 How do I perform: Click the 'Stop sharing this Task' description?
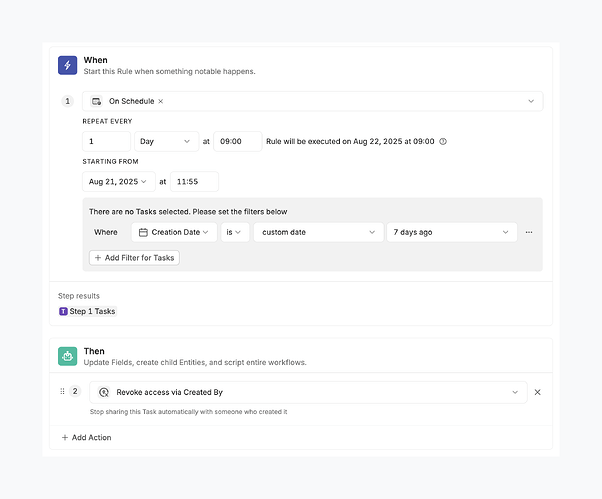coord(189,412)
